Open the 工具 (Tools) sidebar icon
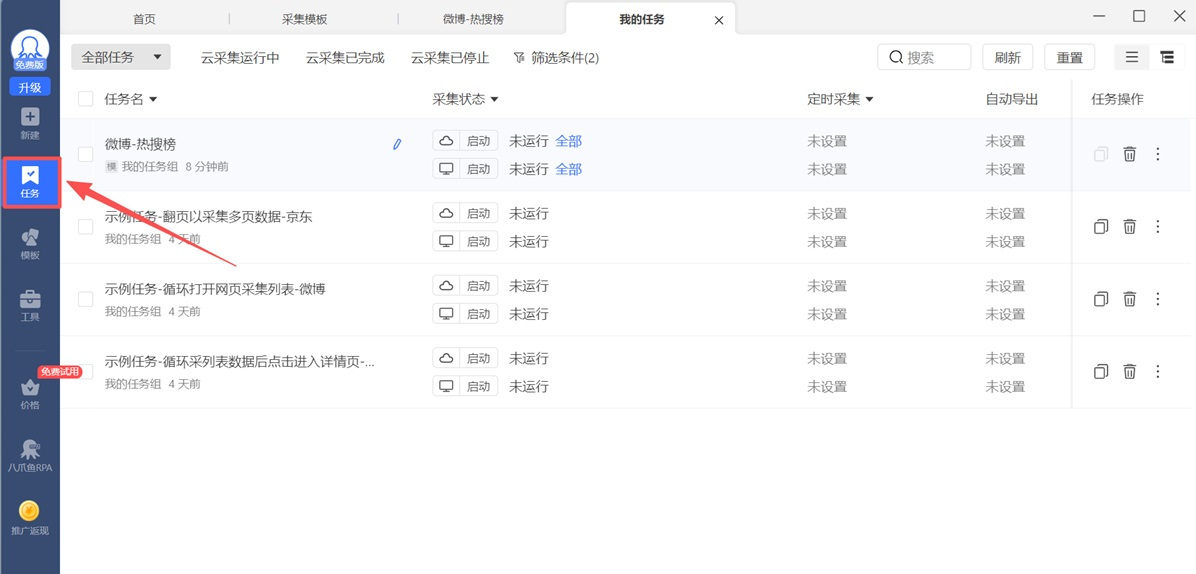The width and height of the screenshot is (1196, 574). pyautogui.click(x=30, y=305)
